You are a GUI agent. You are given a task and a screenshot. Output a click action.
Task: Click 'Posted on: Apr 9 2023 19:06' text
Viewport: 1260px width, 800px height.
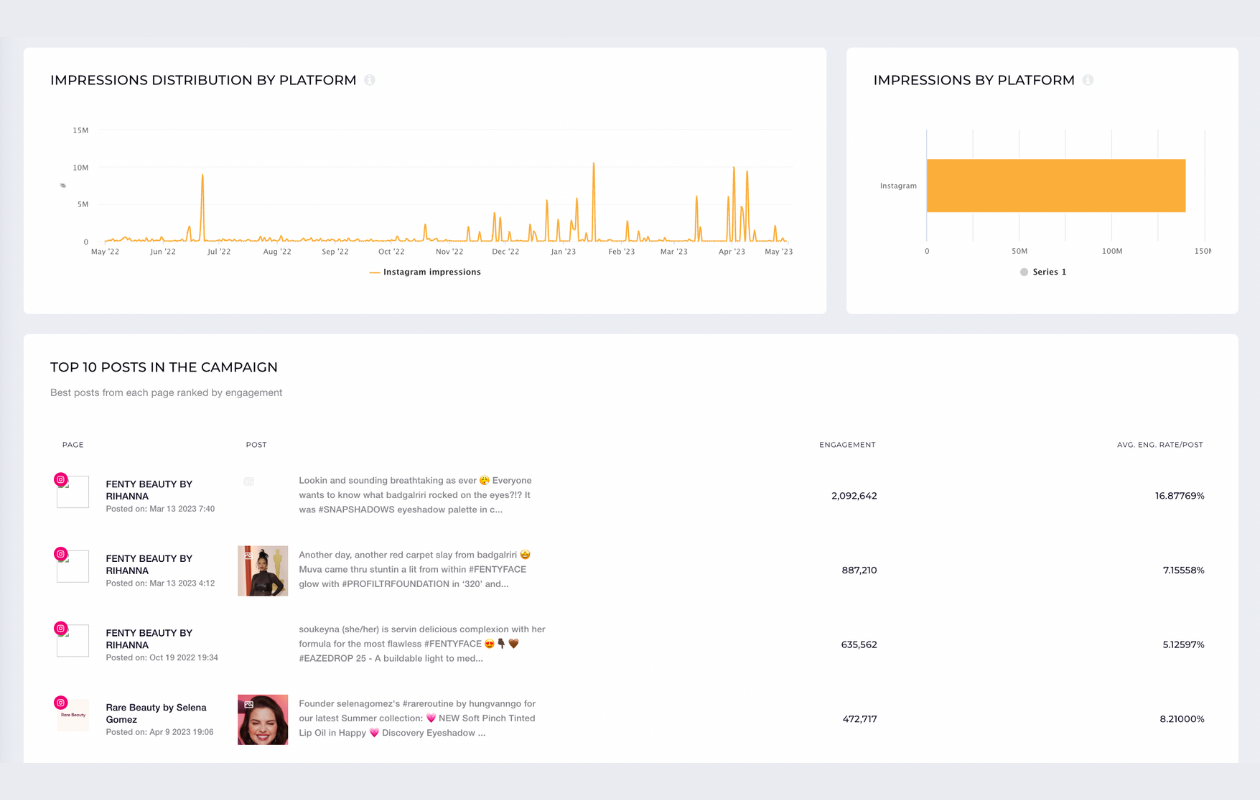tap(160, 732)
